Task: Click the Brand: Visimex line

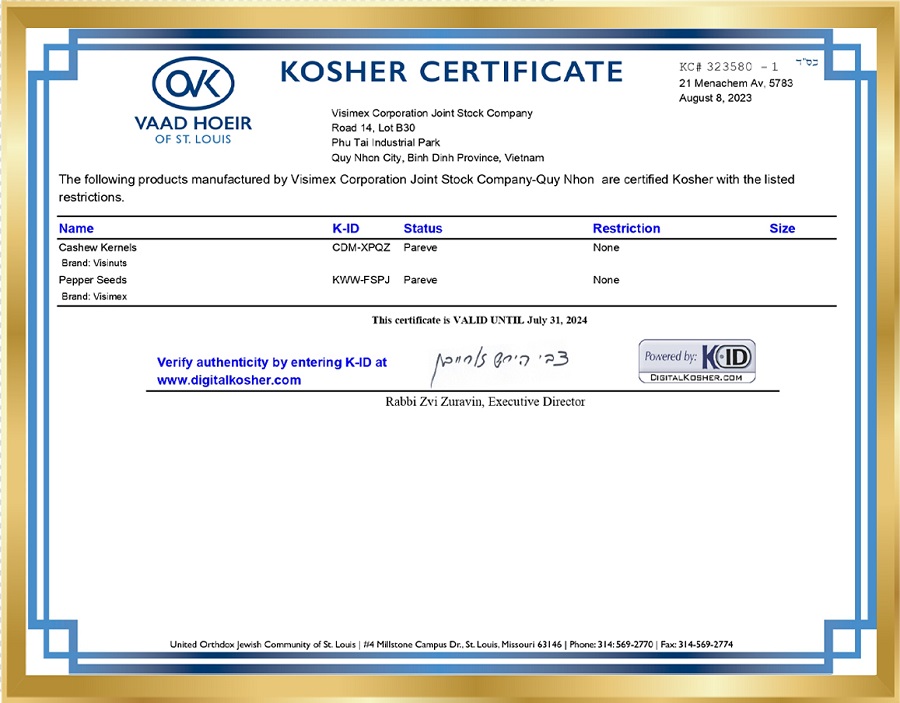Action: coord(94,296)
